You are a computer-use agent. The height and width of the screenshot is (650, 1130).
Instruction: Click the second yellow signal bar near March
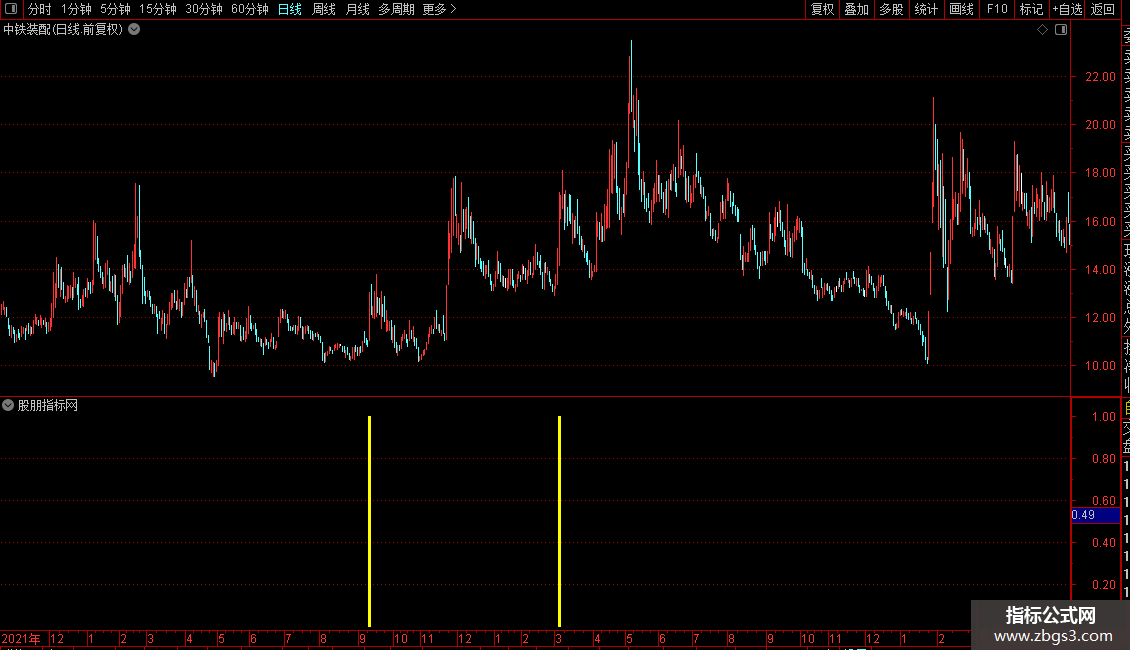[x=559, y=521]
